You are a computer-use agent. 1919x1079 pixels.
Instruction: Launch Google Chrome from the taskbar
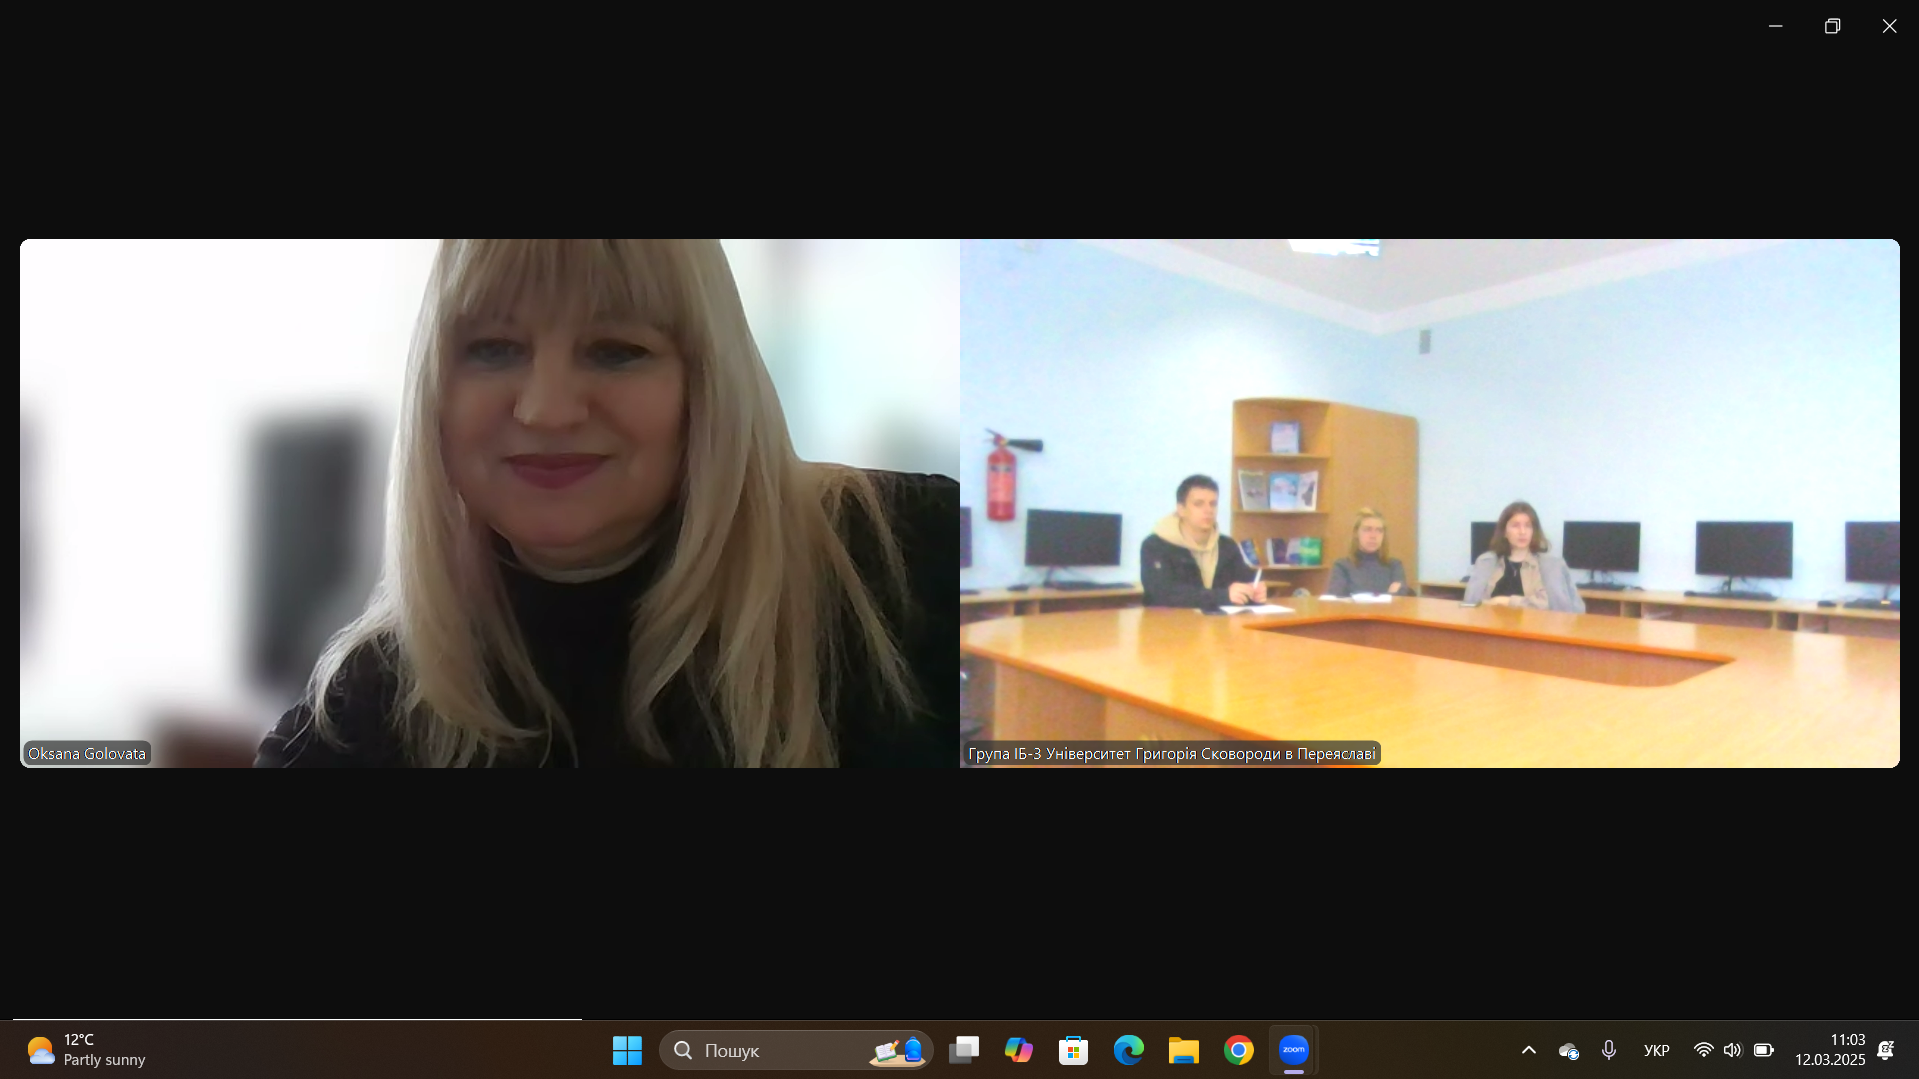tap(1238, 1050)
